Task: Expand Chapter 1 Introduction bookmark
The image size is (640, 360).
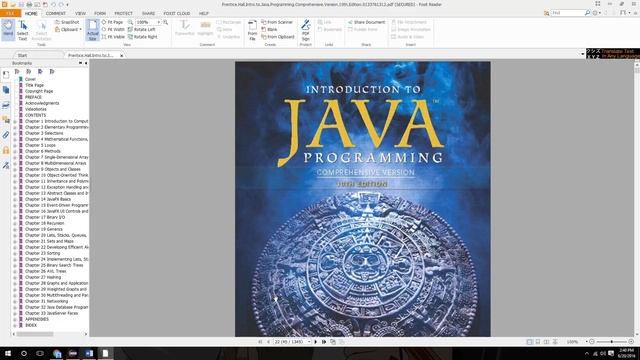Action: pyautogui.click(x=15, y=122)
